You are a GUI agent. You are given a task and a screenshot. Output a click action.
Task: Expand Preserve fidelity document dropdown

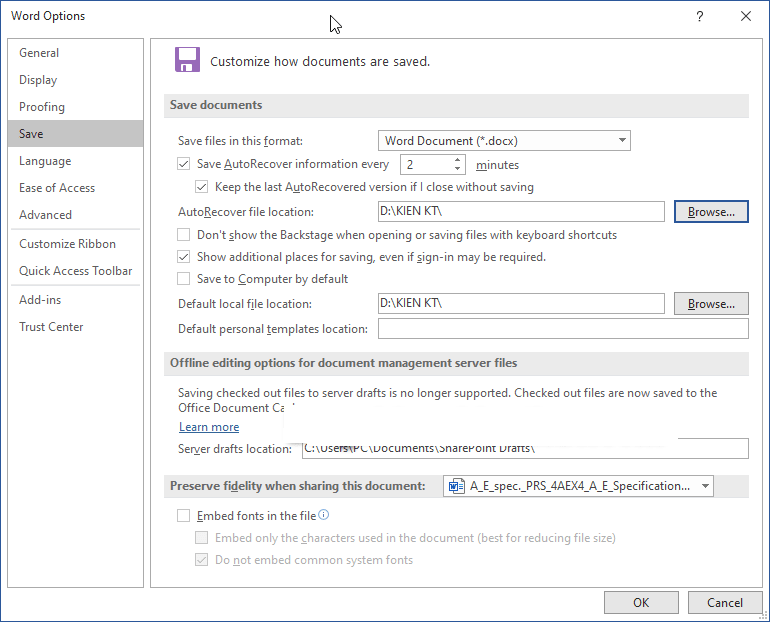pyautogui.click(x=705, y=487)
